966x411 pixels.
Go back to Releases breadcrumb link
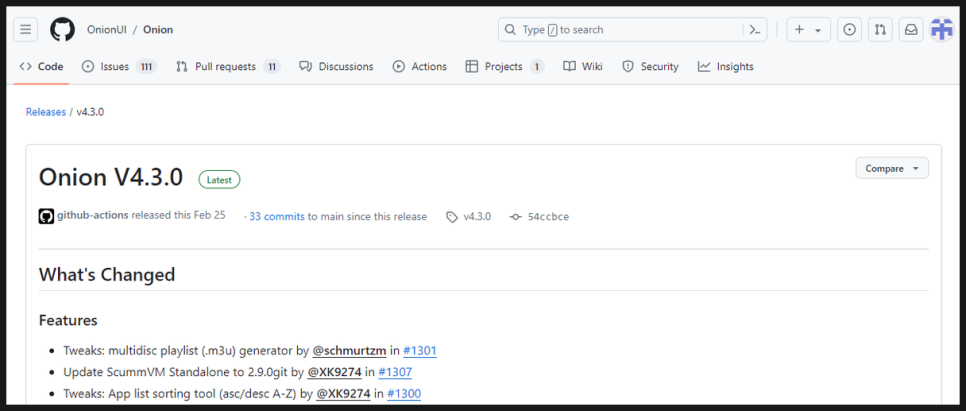click(46, 112)
